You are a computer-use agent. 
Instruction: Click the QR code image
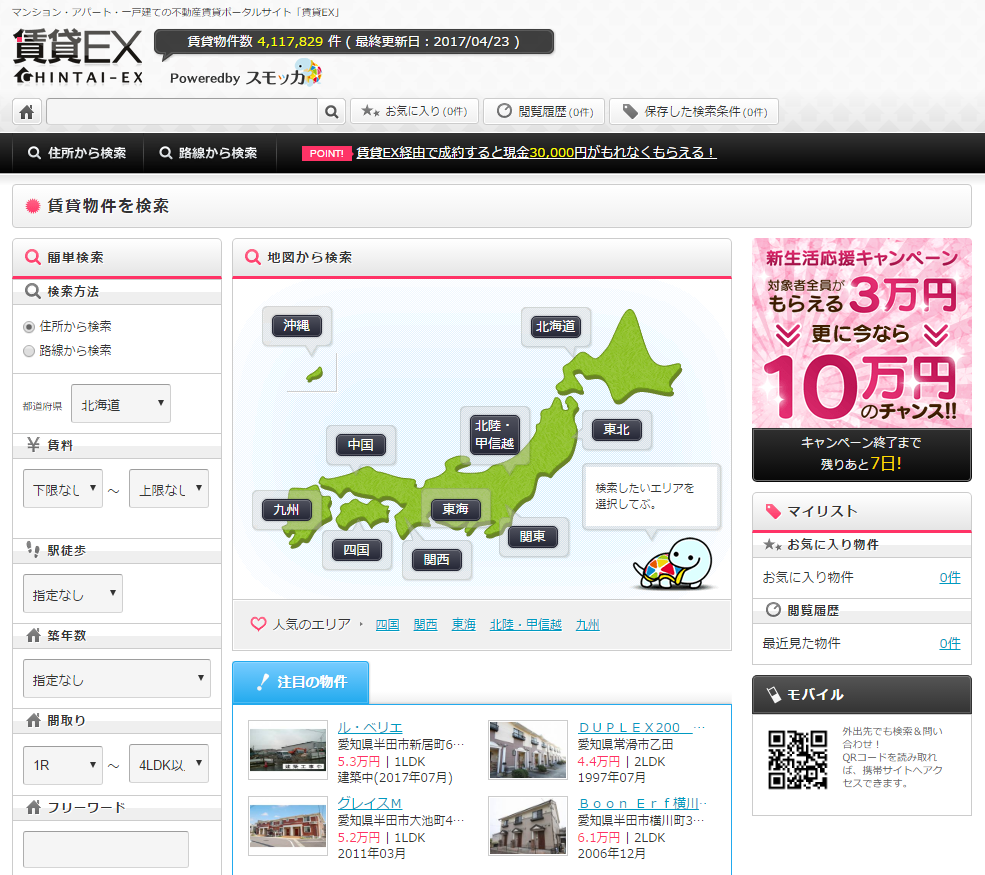(797, 759)
